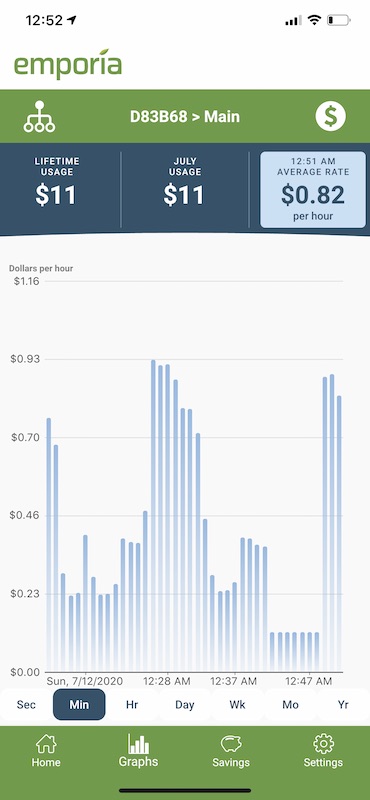Select the Min time scale

[x=79, y=705]
